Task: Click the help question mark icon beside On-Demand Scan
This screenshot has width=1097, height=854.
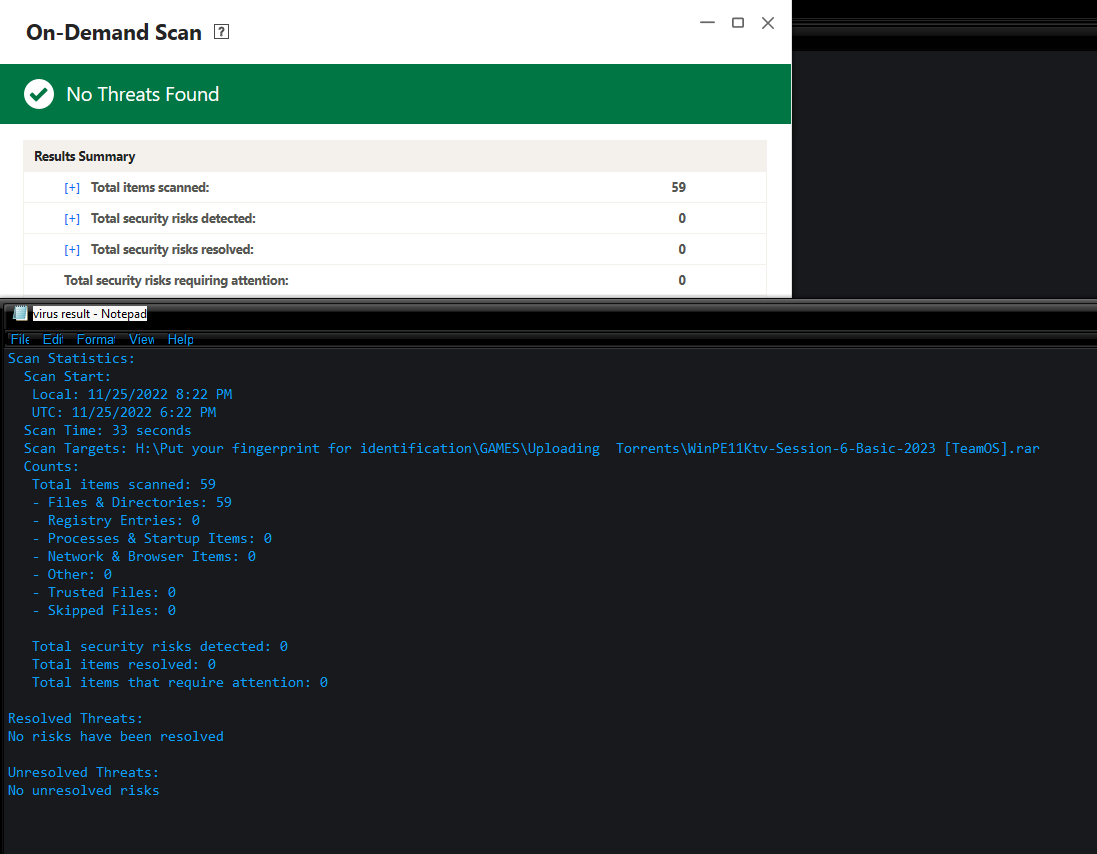Action: click(221, 31)
